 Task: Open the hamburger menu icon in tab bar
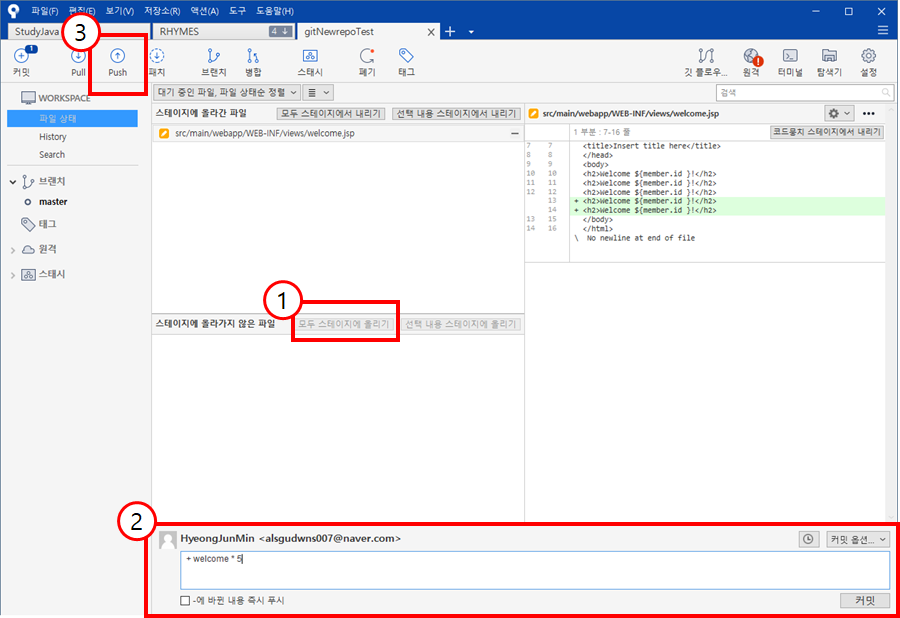click(x=883, y=30)
